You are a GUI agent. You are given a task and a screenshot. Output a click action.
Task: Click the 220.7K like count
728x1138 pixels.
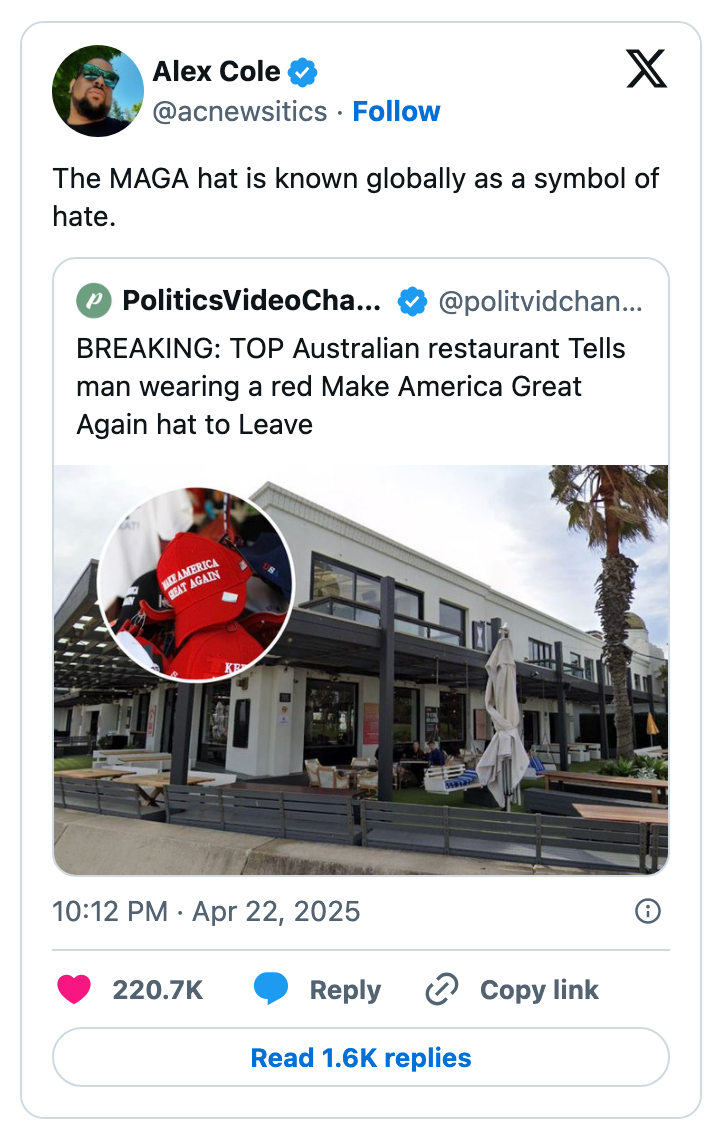[157, 989]
